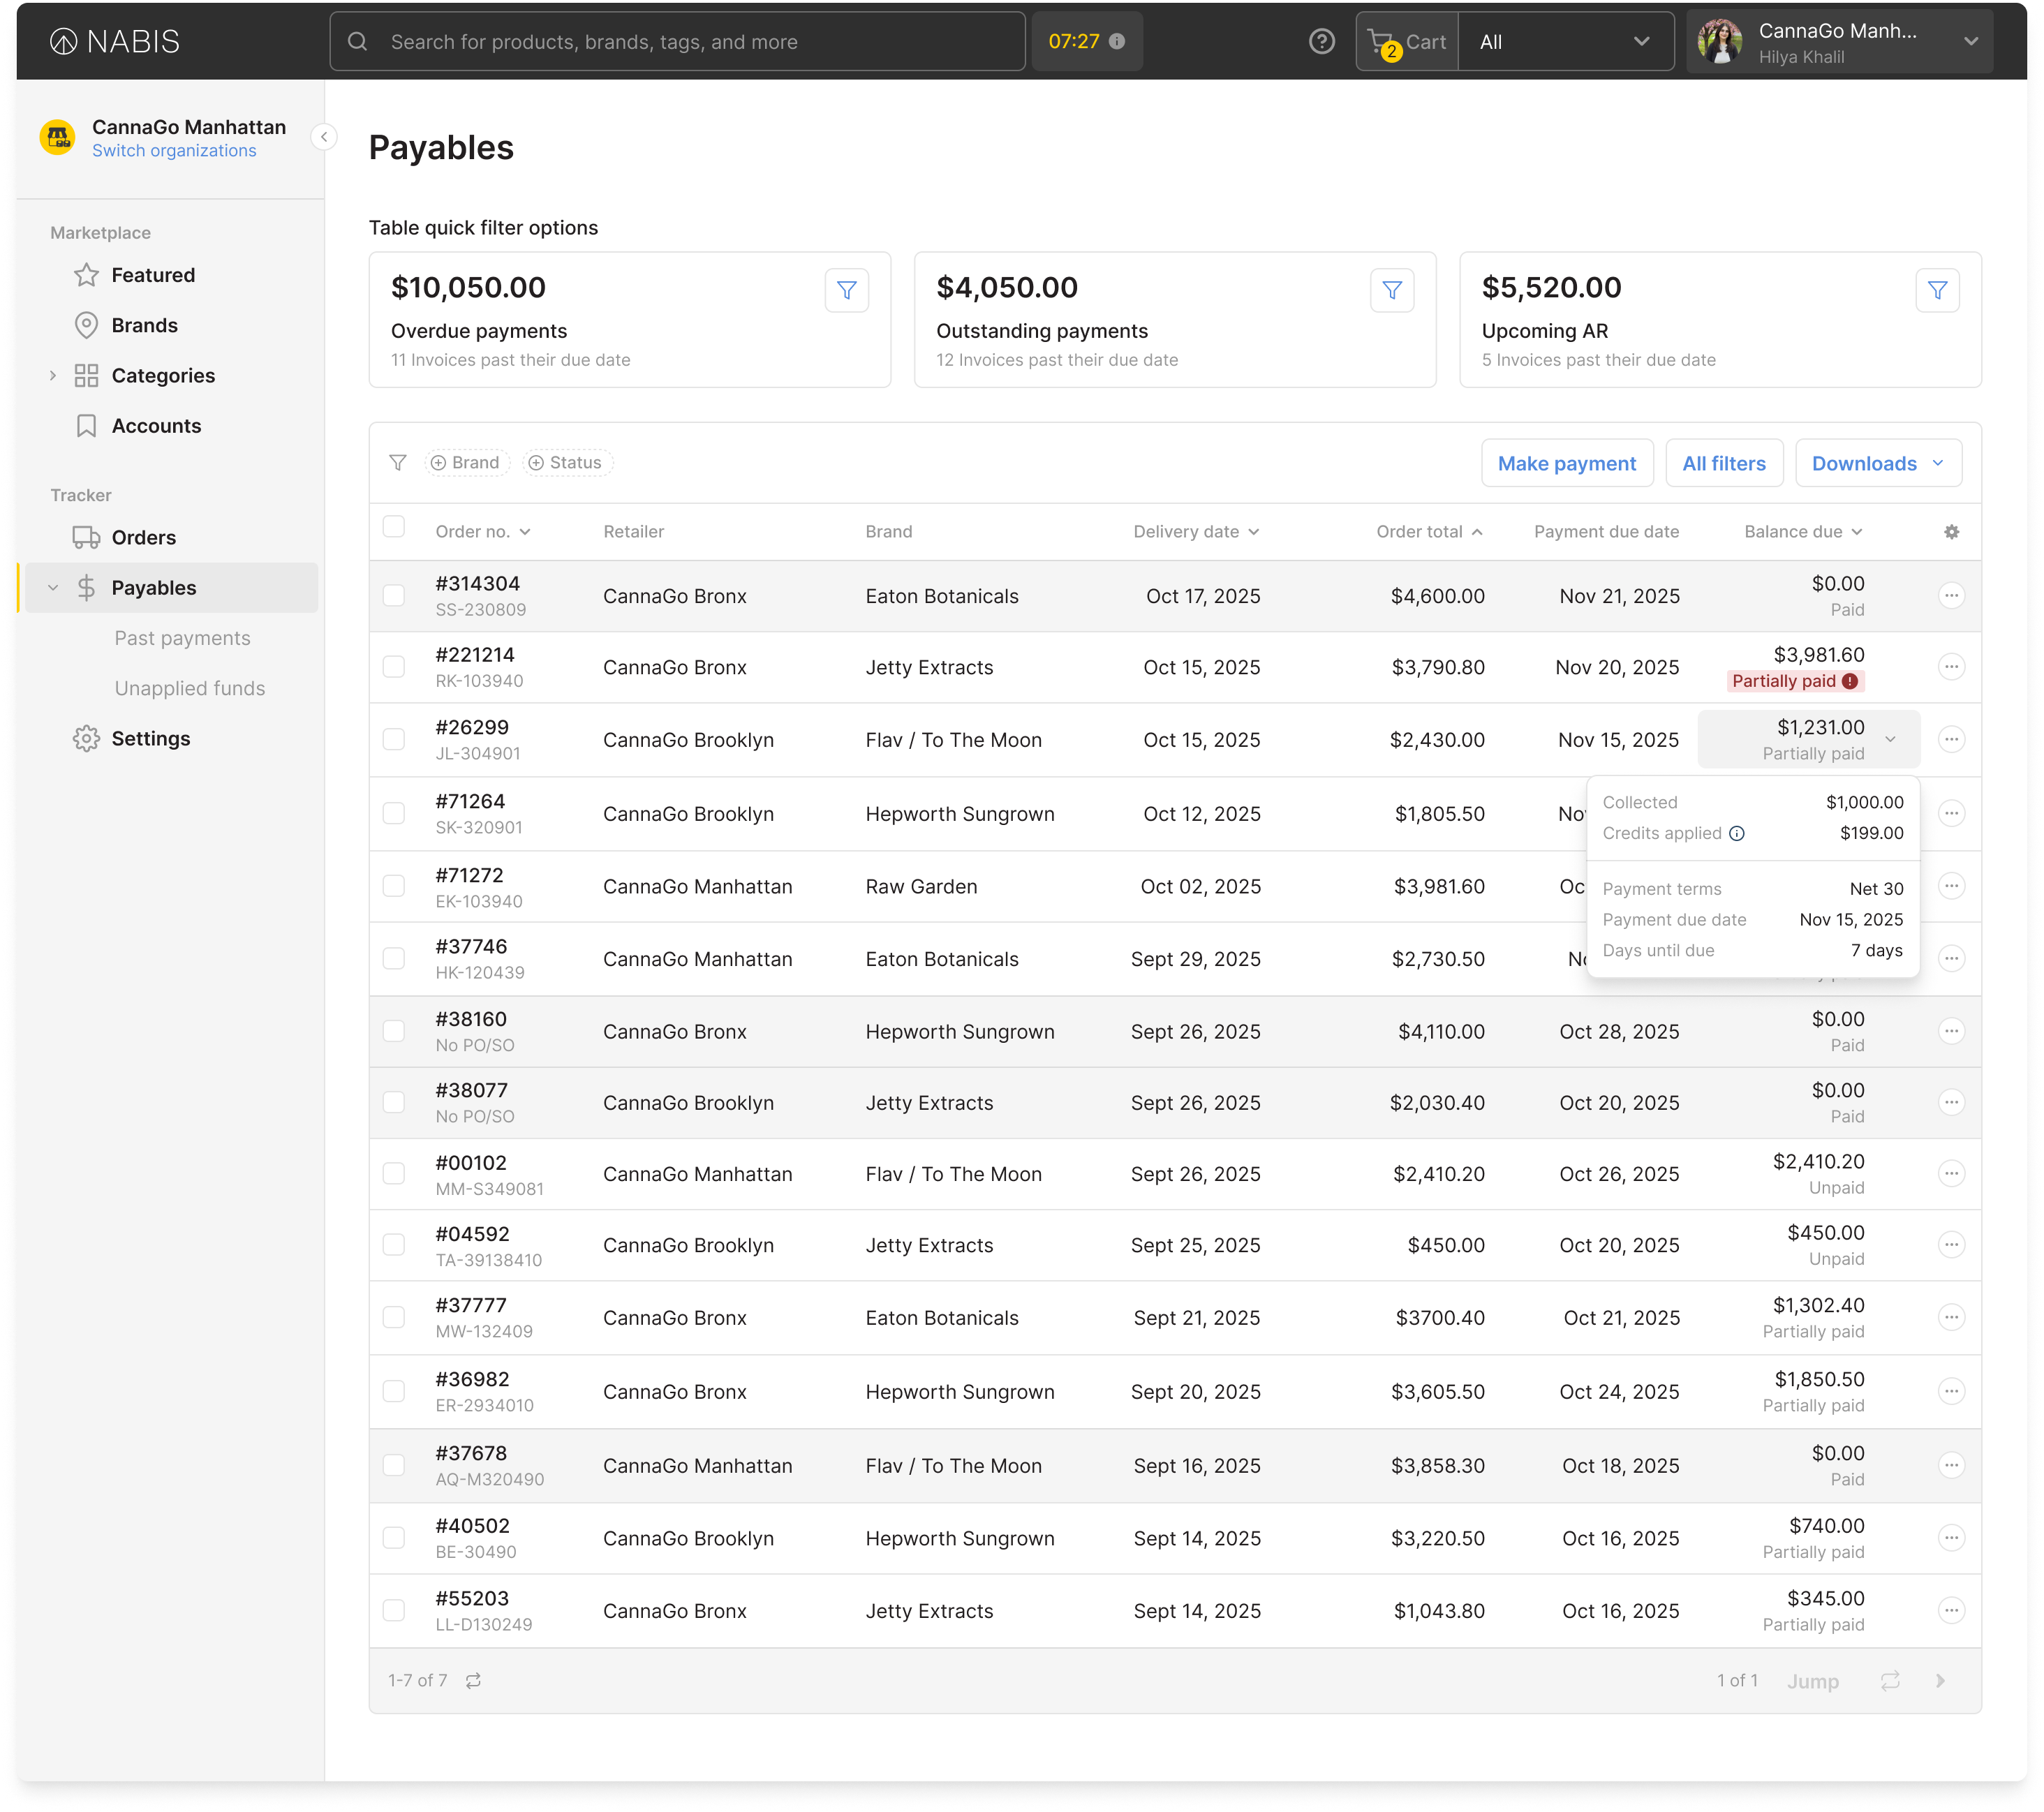The image size is (2044, 1812).
Task: Go to Past payments in sidebar
Action: (182, 638)
